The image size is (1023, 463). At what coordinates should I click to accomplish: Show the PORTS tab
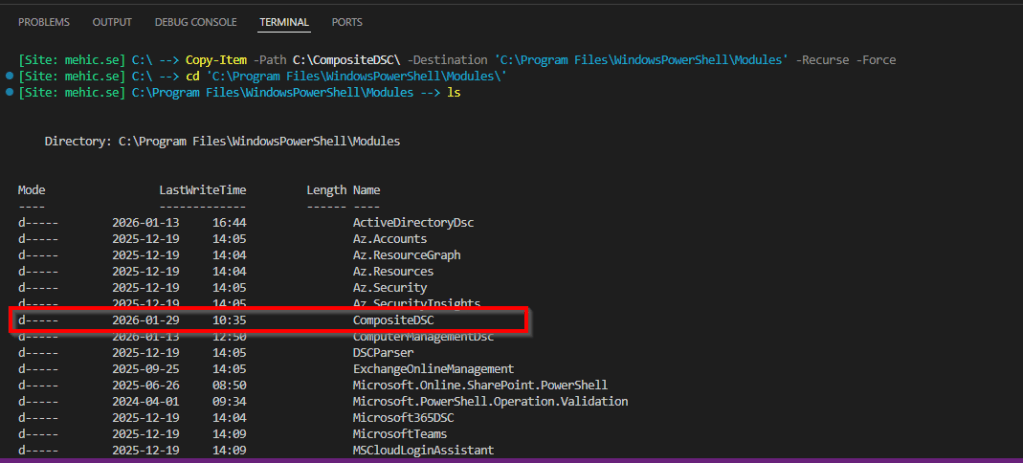(347, 22)
